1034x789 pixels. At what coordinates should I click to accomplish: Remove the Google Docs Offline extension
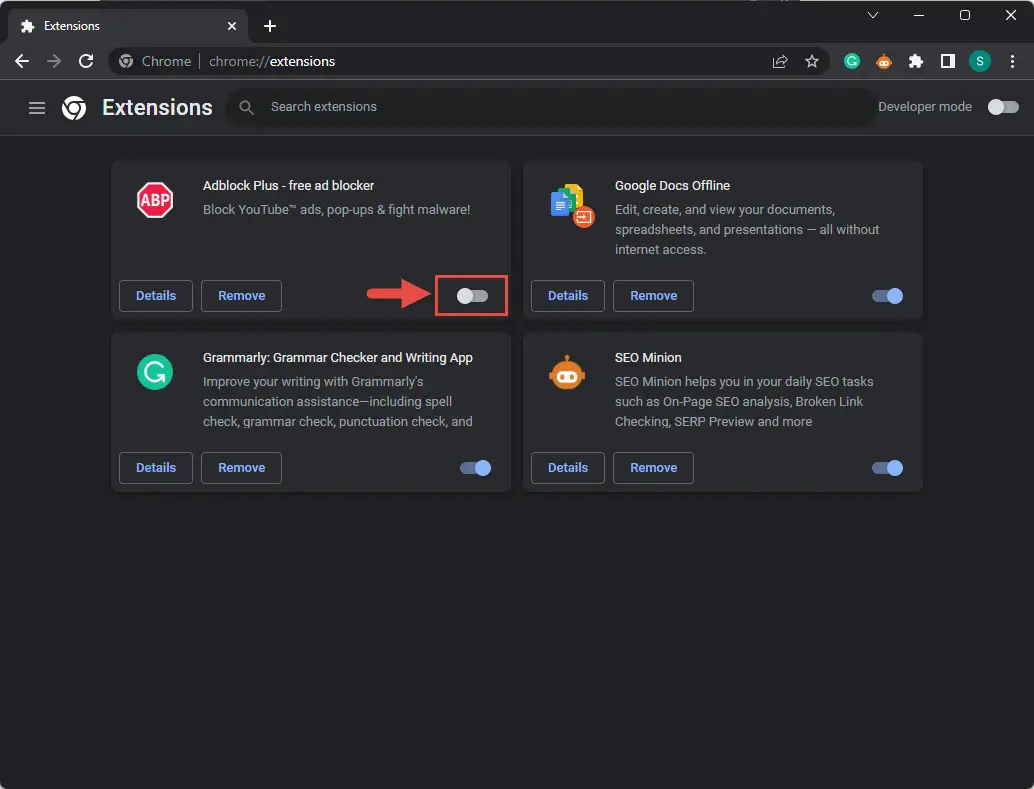pos(654,296)
